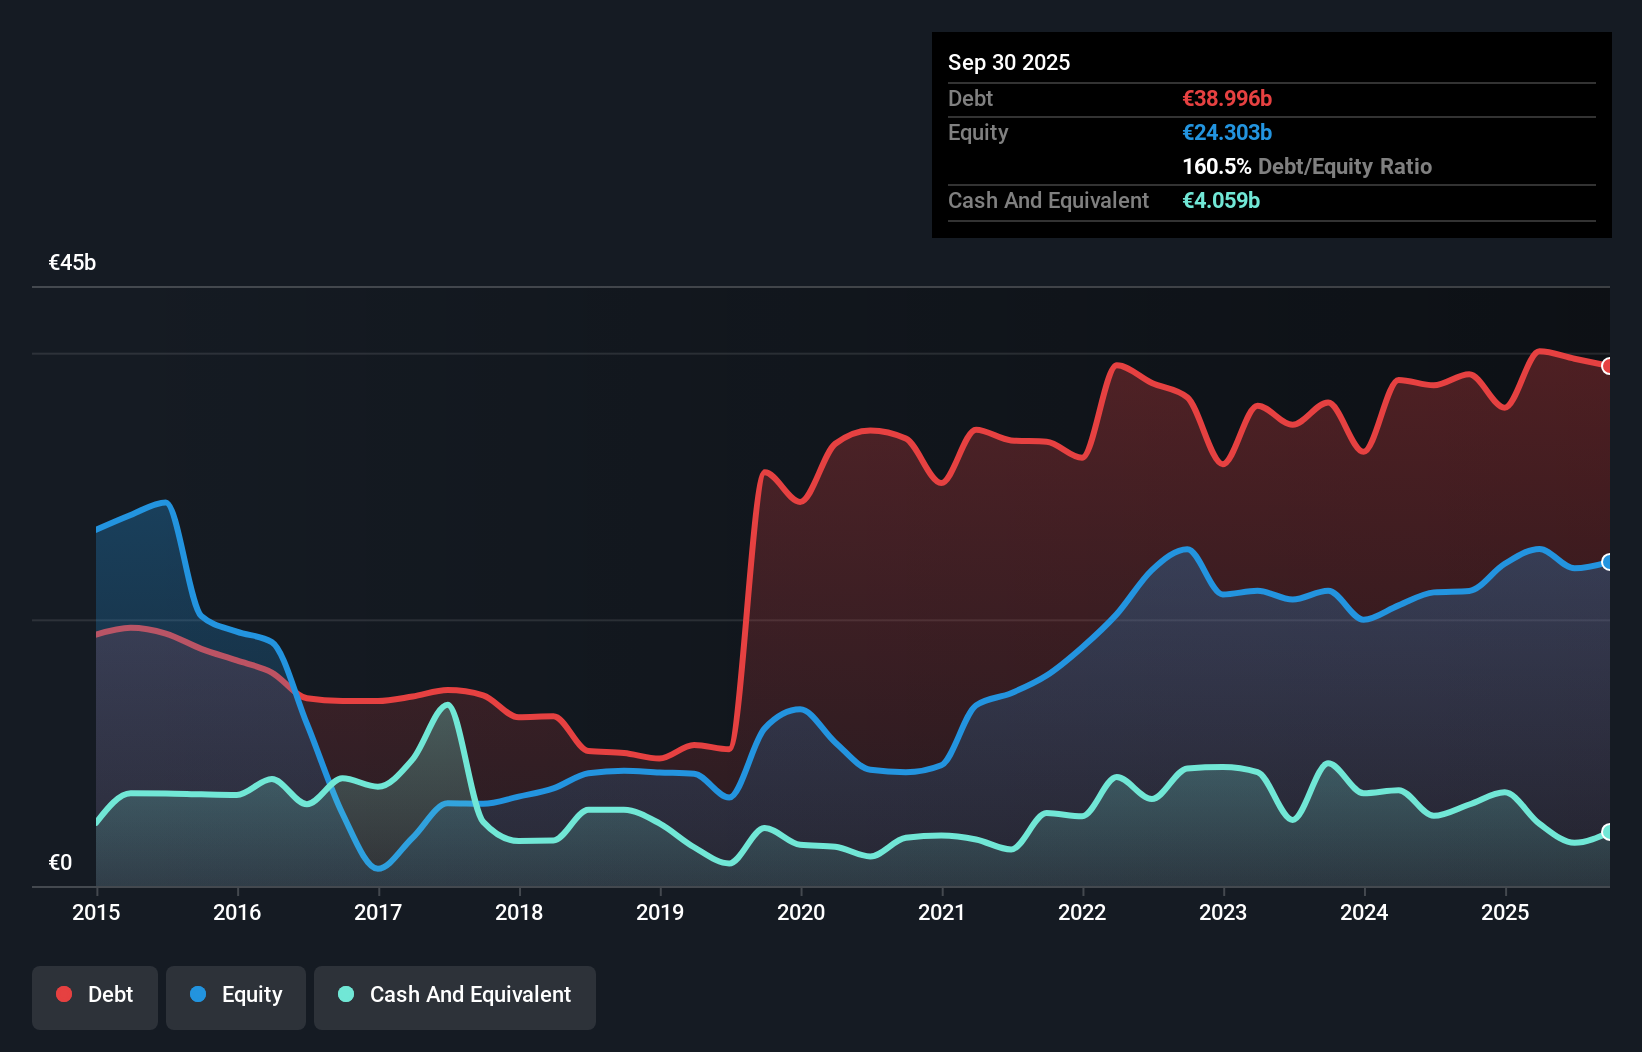The image size is (1642, 1052).
Task: Click the €45b y-axis label
Action: click(72, 262)
